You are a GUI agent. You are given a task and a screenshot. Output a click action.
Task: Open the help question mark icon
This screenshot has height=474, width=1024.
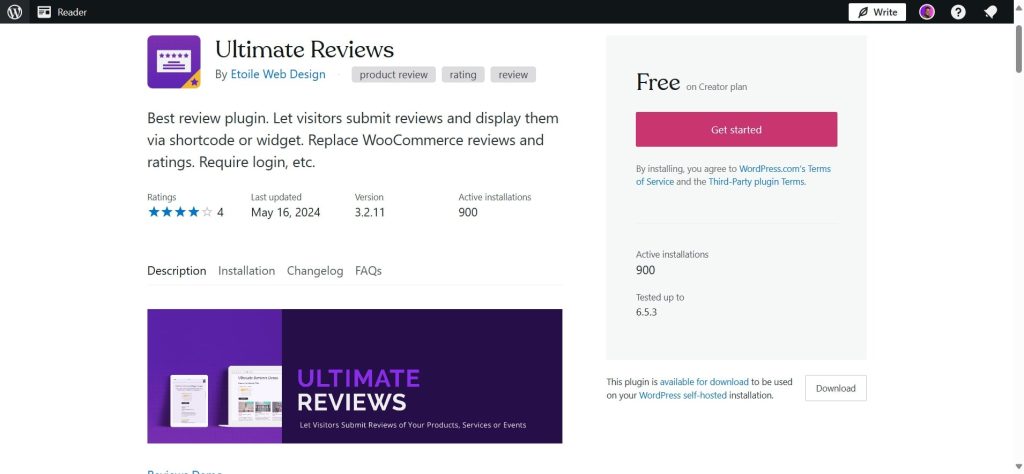958,12
